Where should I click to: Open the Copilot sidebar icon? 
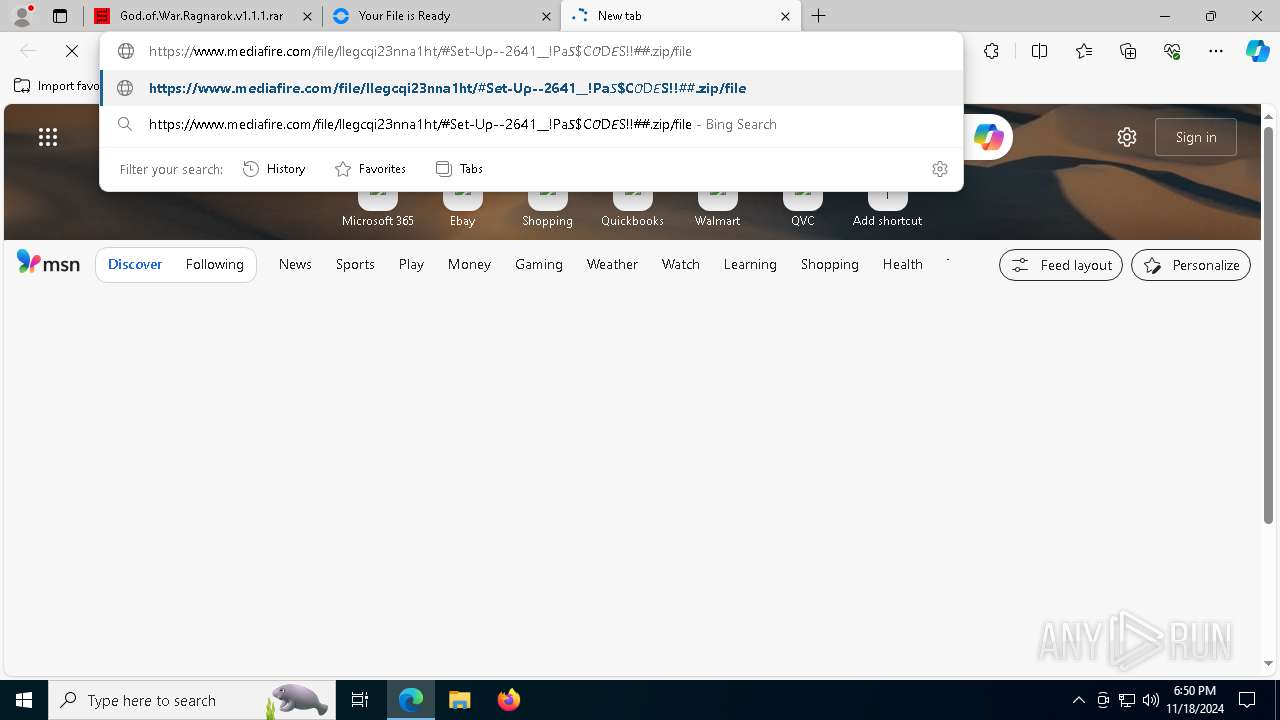[x=1257, y=51]
